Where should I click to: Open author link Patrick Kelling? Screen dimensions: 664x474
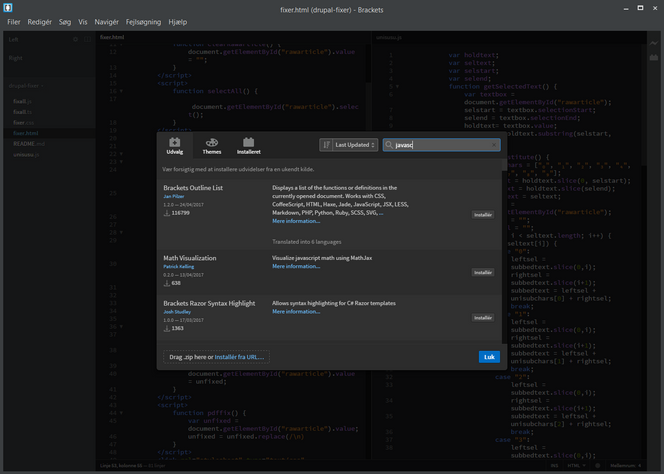coord(179,267)
